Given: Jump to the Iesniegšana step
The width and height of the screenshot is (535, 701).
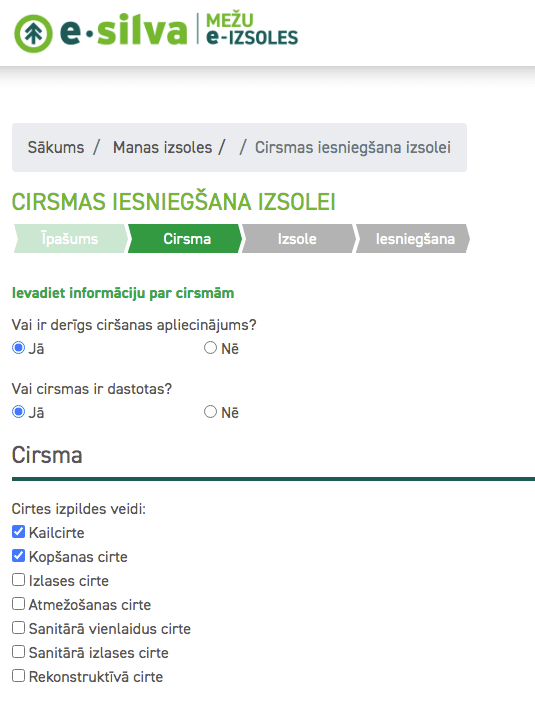Looking at the screenshot, I should coord(413,239).
